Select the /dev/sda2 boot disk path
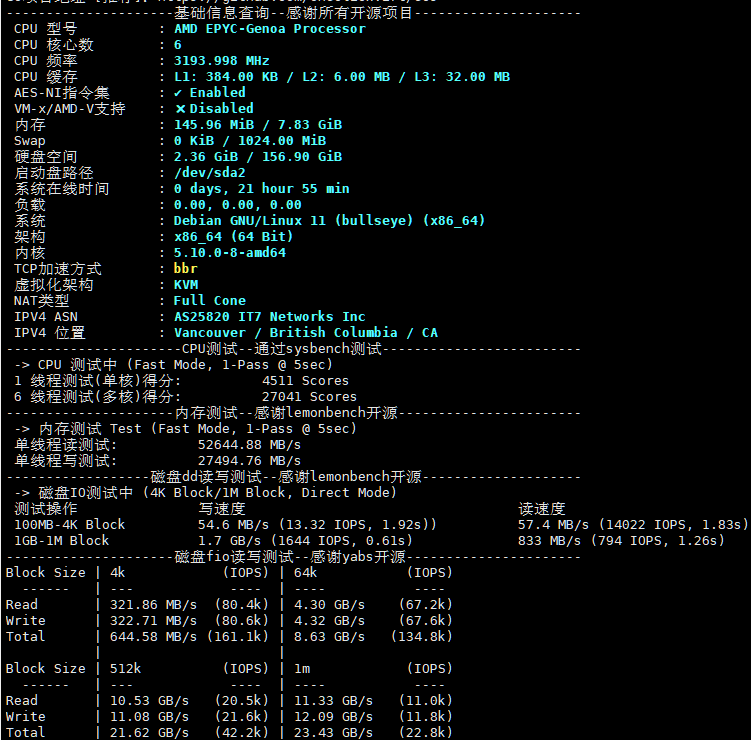 click(209, 172)
